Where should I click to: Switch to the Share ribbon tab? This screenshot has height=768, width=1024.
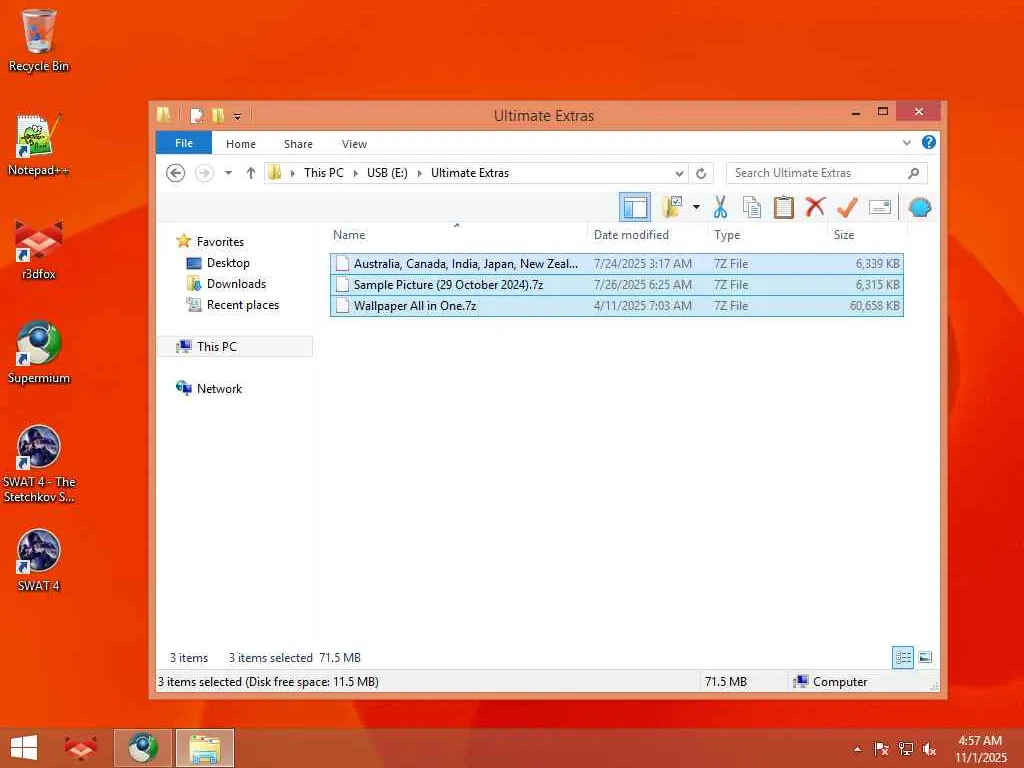coord(298,144)
